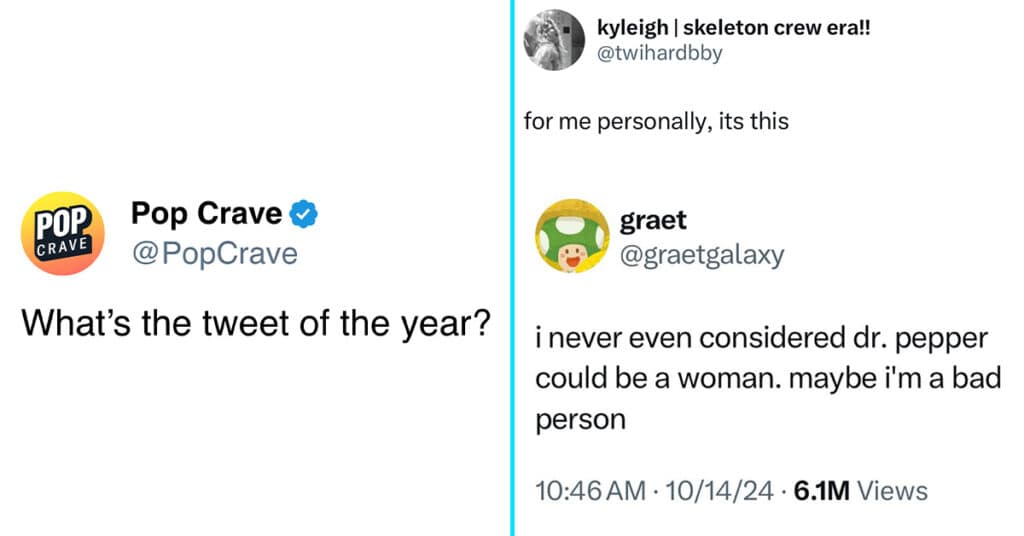The image size is (1024, 536).
Task: Open the quoted dr. pepper tweet text
Action: coord(768,379)
